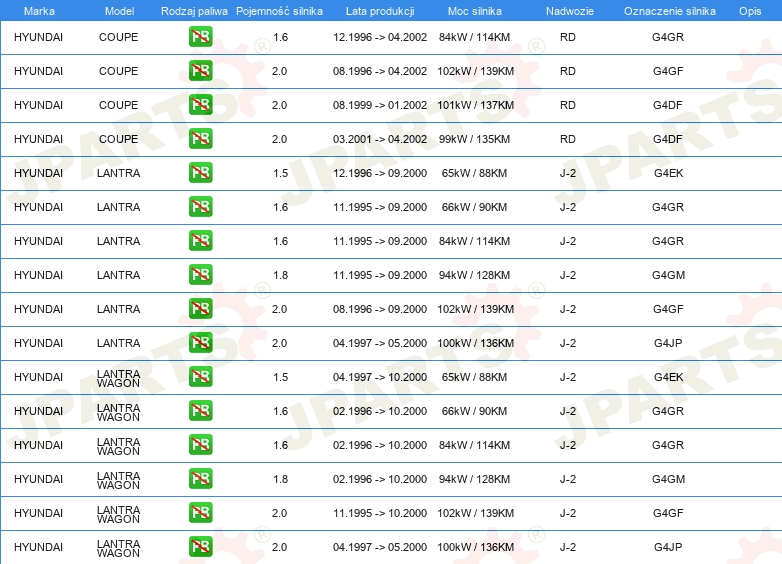Click the G4GR engine code in the COUPE row

point(668,37)
